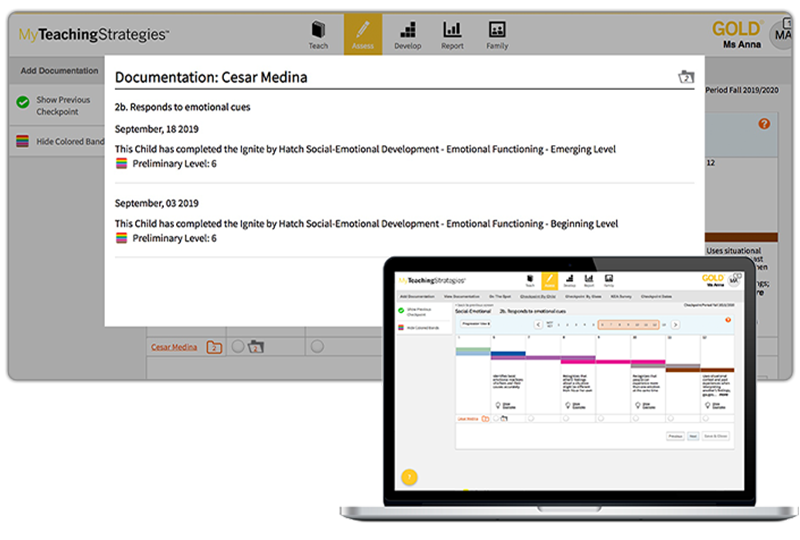The height and width of the screenshot is (540, 800).
Task: Toggle Hide Colored Bands option
Action: pyautogui.click(x=22, y=142)
